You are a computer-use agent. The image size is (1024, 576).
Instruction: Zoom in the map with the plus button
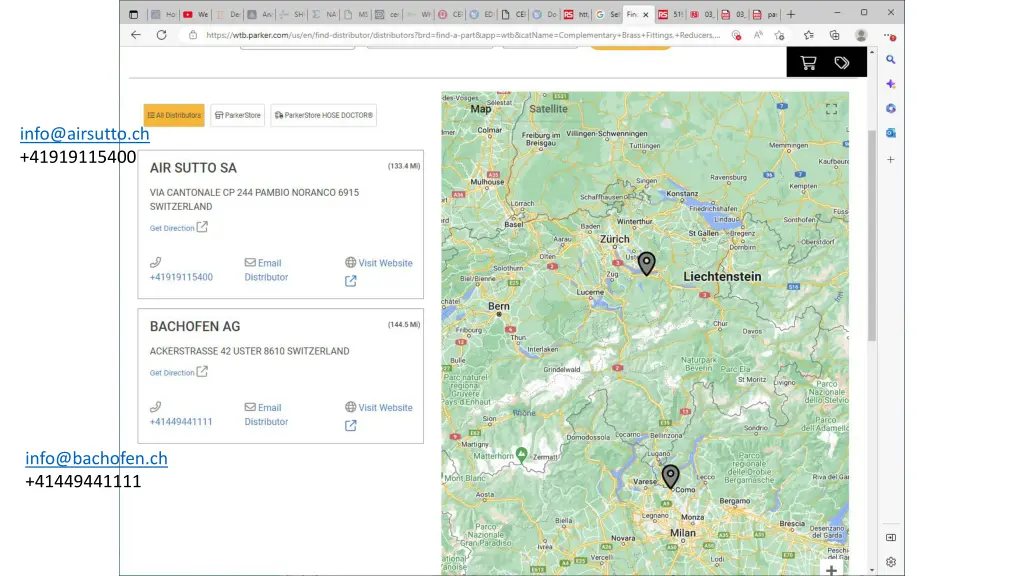(x=831, y=570)
